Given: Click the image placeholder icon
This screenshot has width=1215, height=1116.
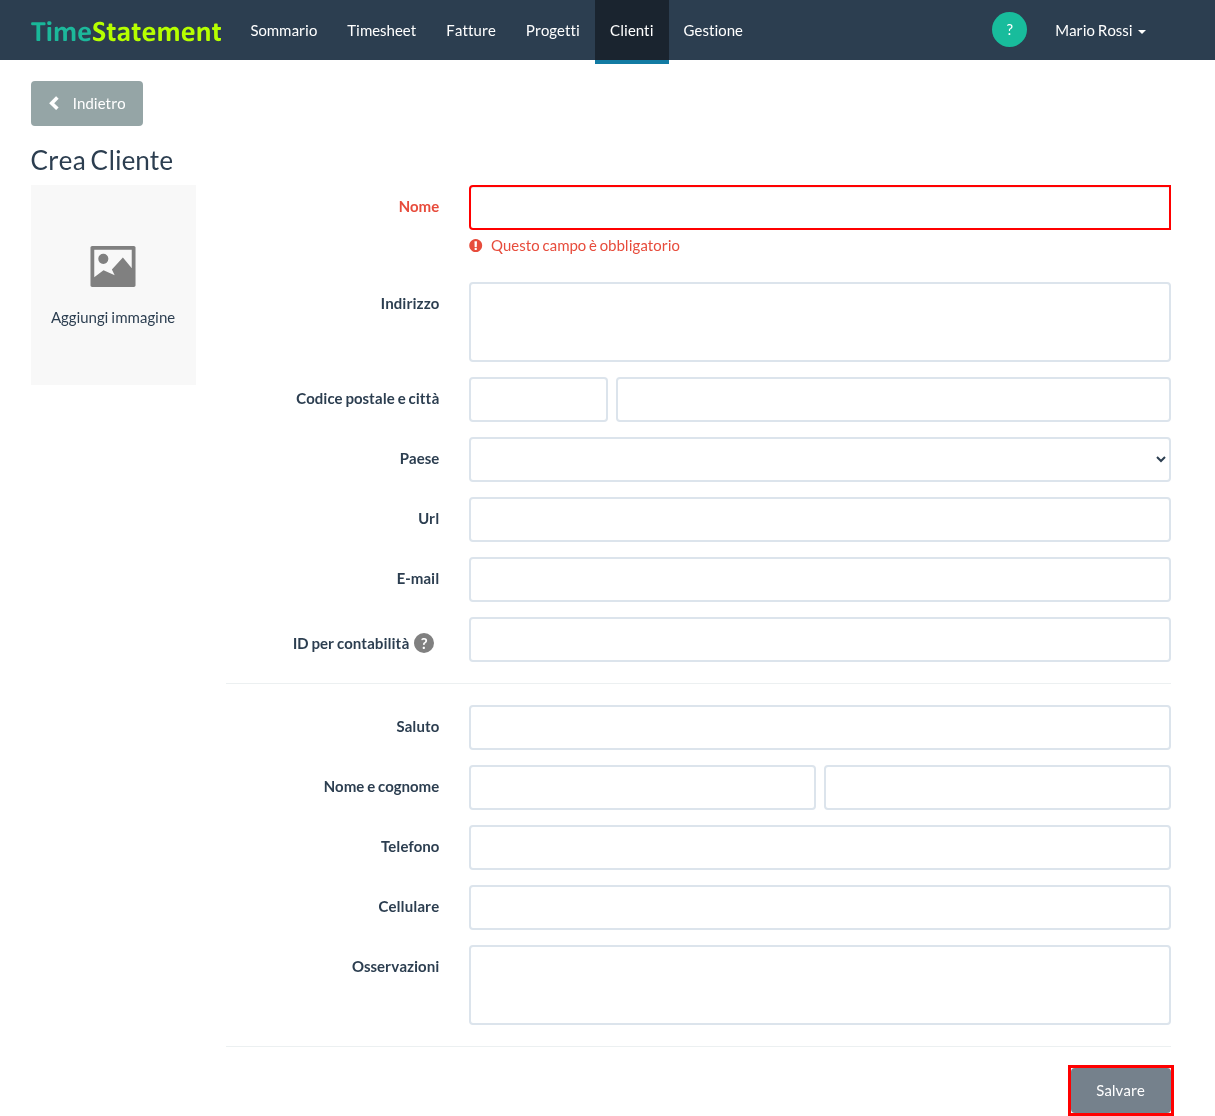Looking at the screenshot, I should pos(113,267).
